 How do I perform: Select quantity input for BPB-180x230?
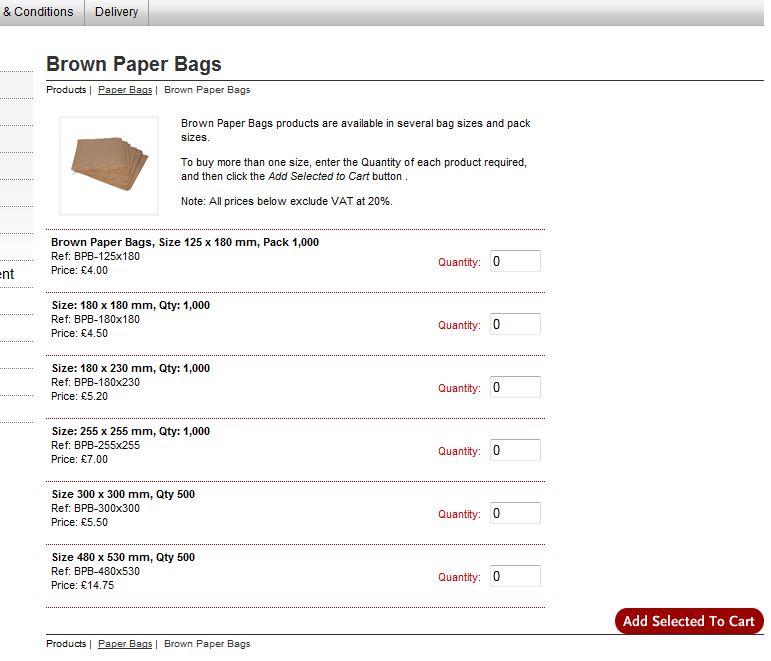click(515, 387)
